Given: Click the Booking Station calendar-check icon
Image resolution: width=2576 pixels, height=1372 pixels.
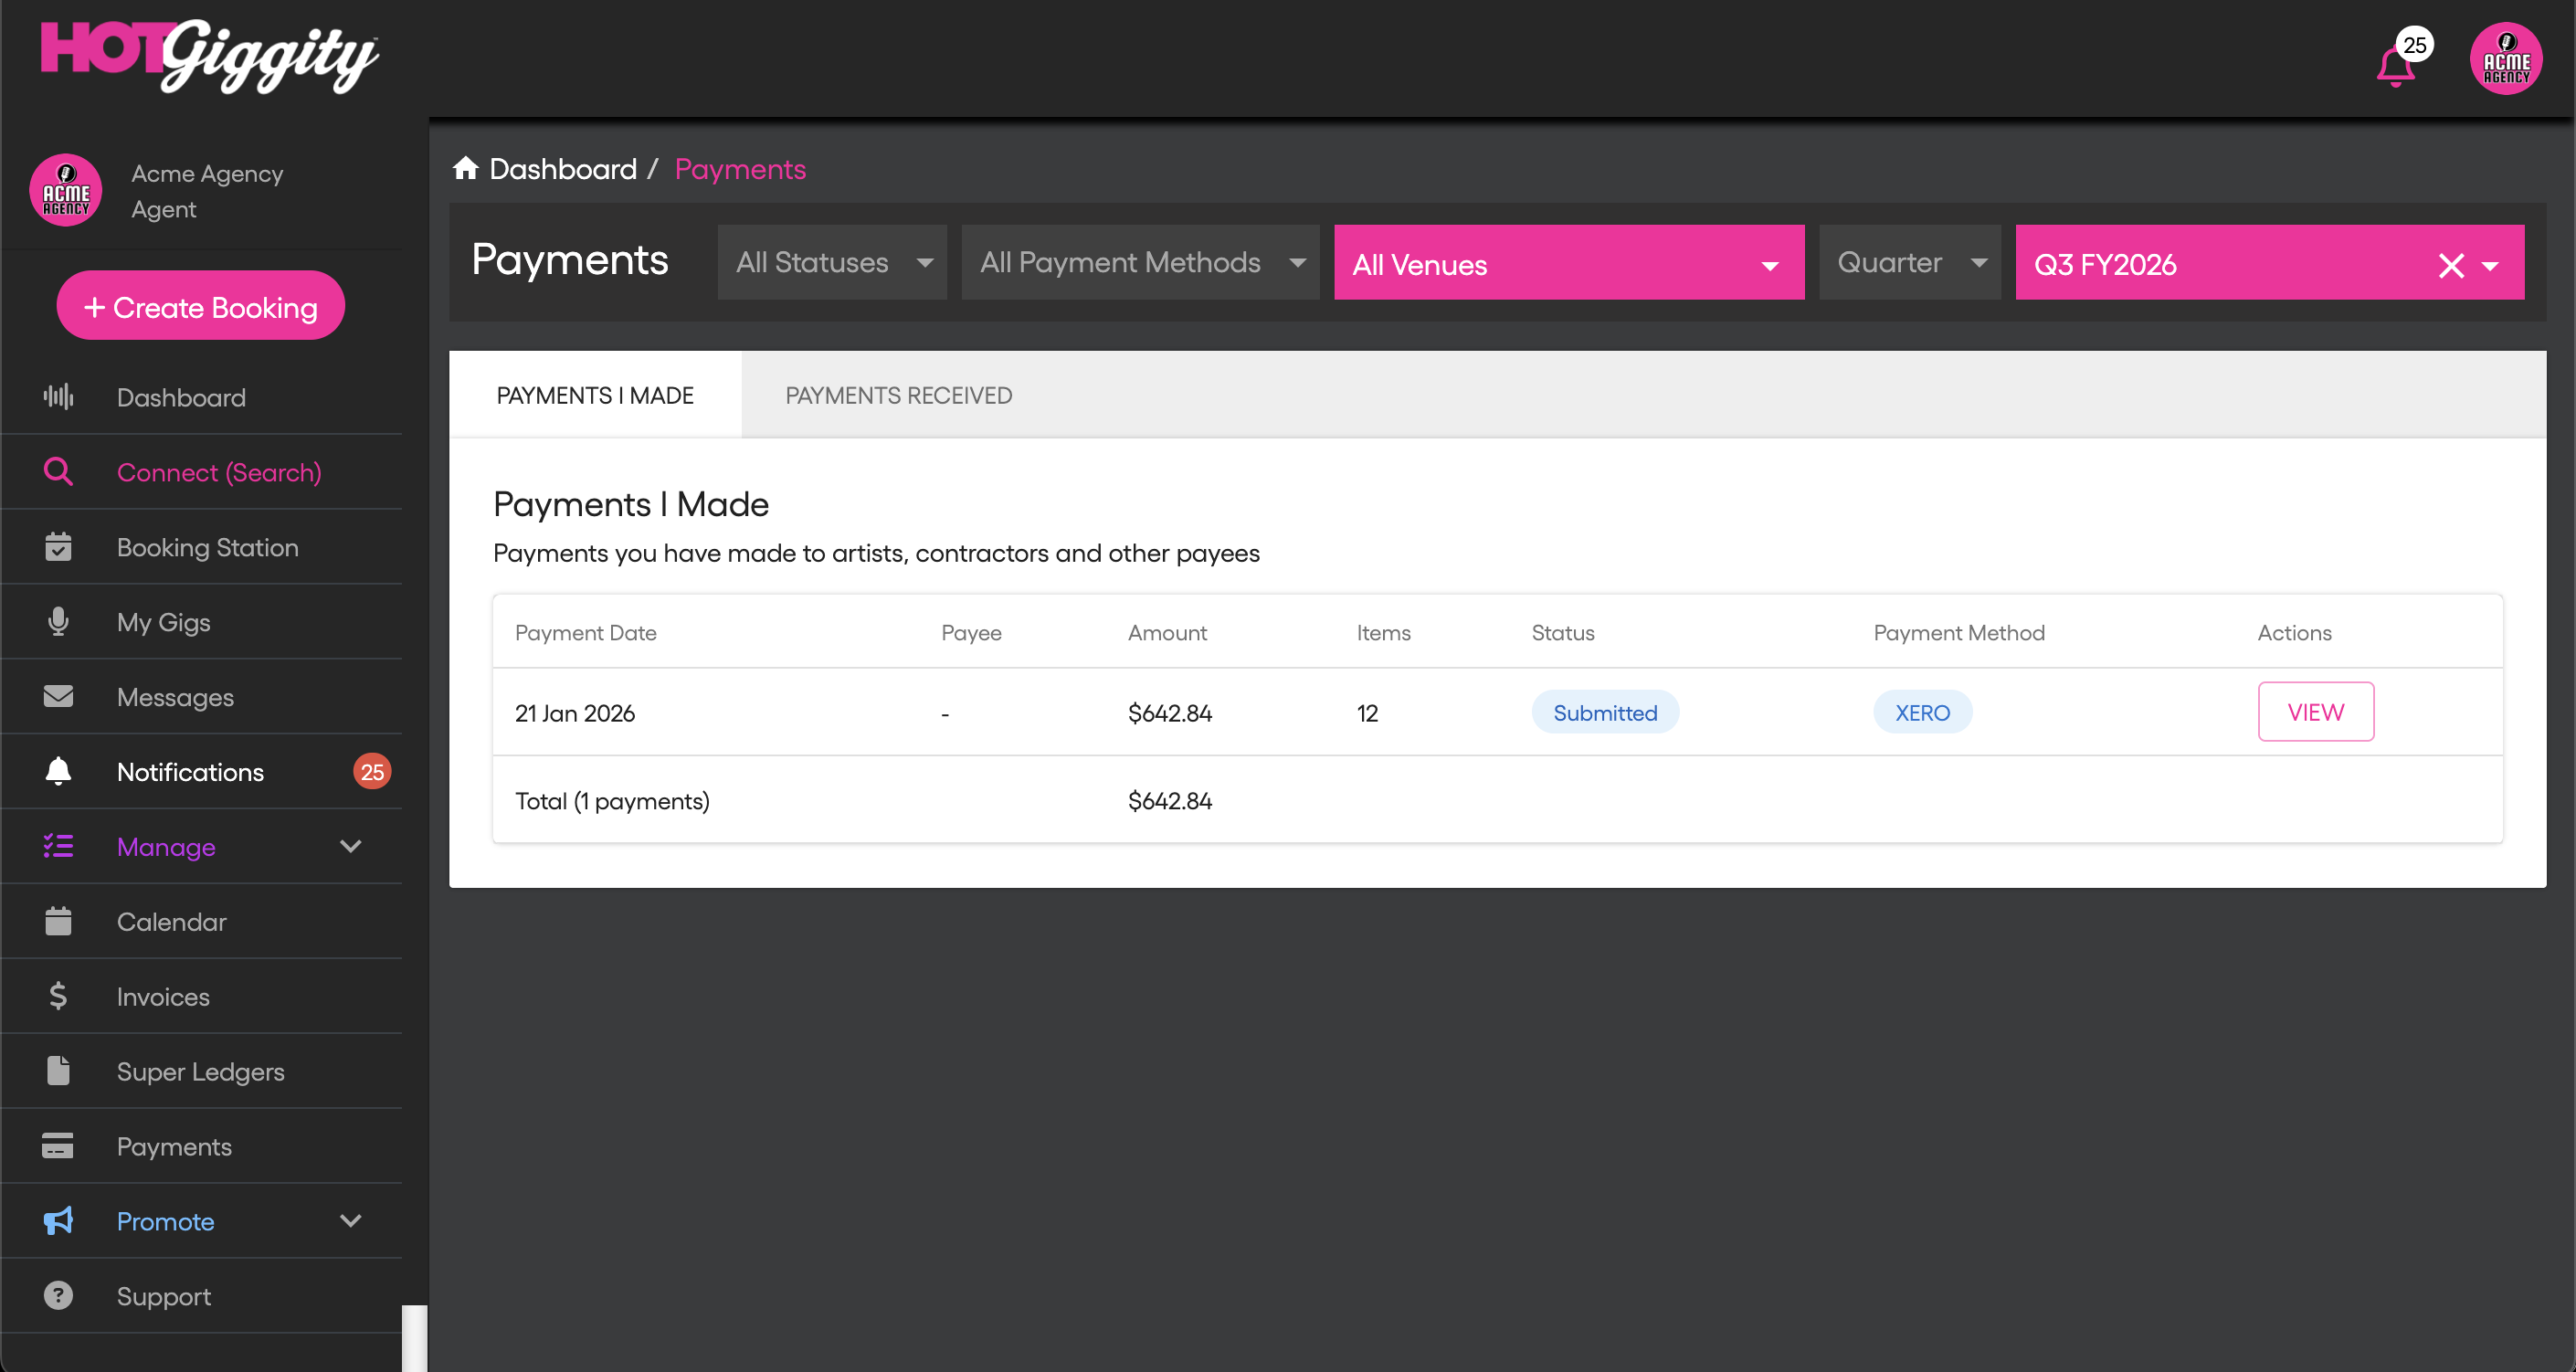Looking at the screenshot, I should pos(58,546).
